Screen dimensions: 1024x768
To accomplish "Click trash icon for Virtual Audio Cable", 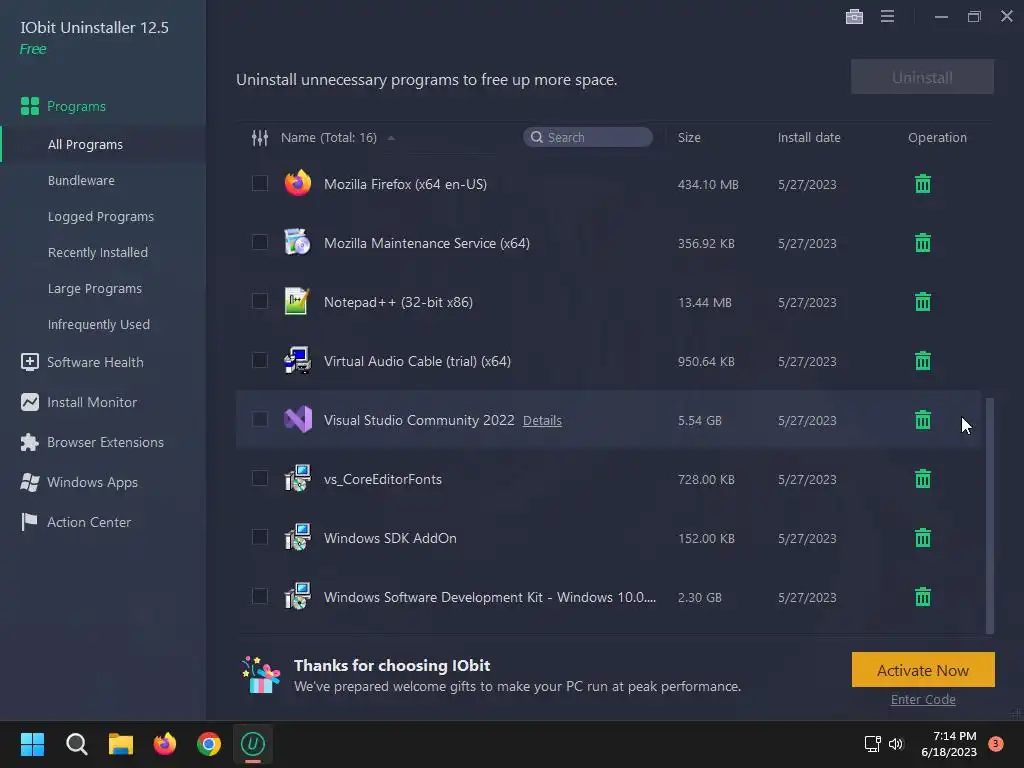I will 922,360.
